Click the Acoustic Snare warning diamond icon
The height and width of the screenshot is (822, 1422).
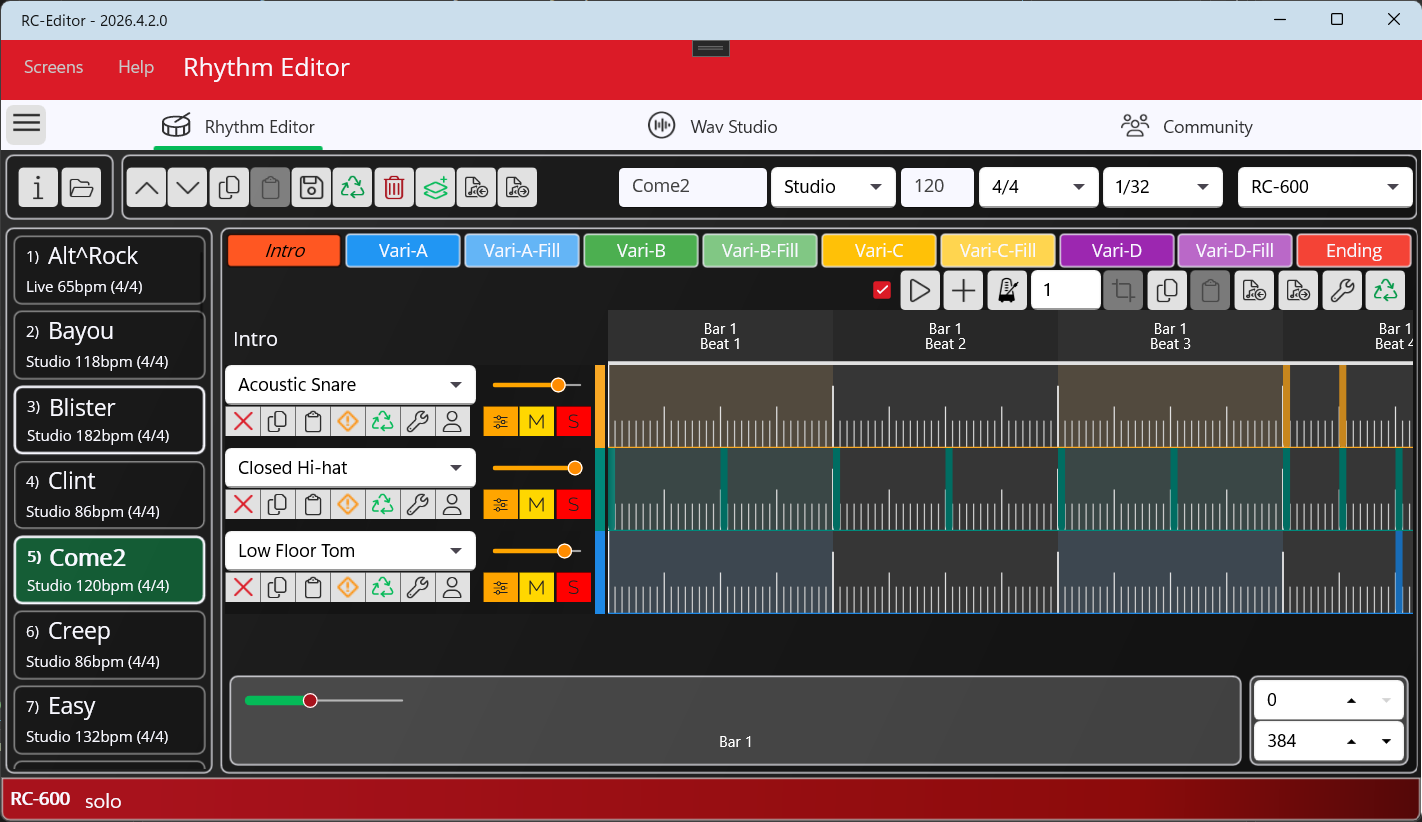(x=347, y=421)
